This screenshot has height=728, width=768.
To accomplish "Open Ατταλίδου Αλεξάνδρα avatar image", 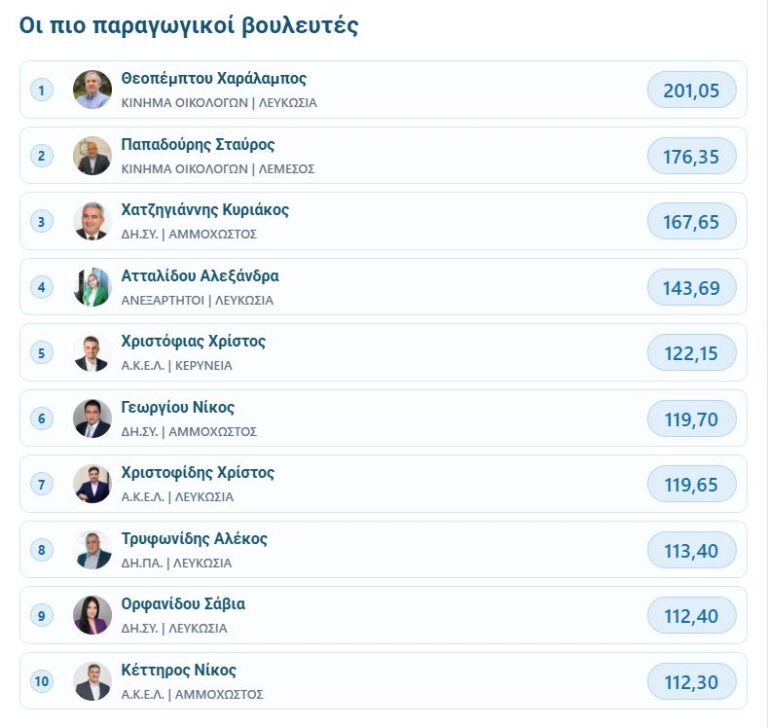I will pos(92,287).
